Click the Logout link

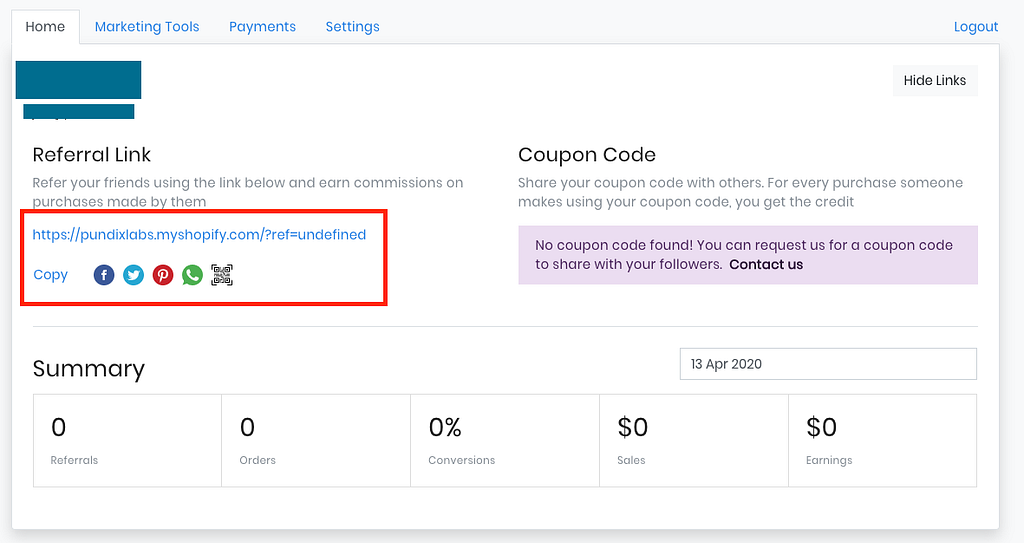(976, 27)
